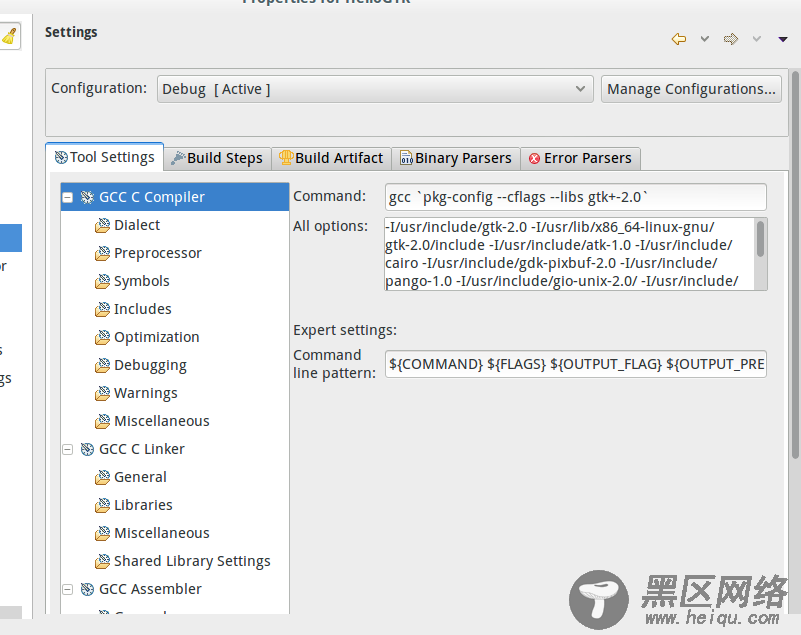Click the Debugging option icon

pyautogui.click(x=102, y=366)
